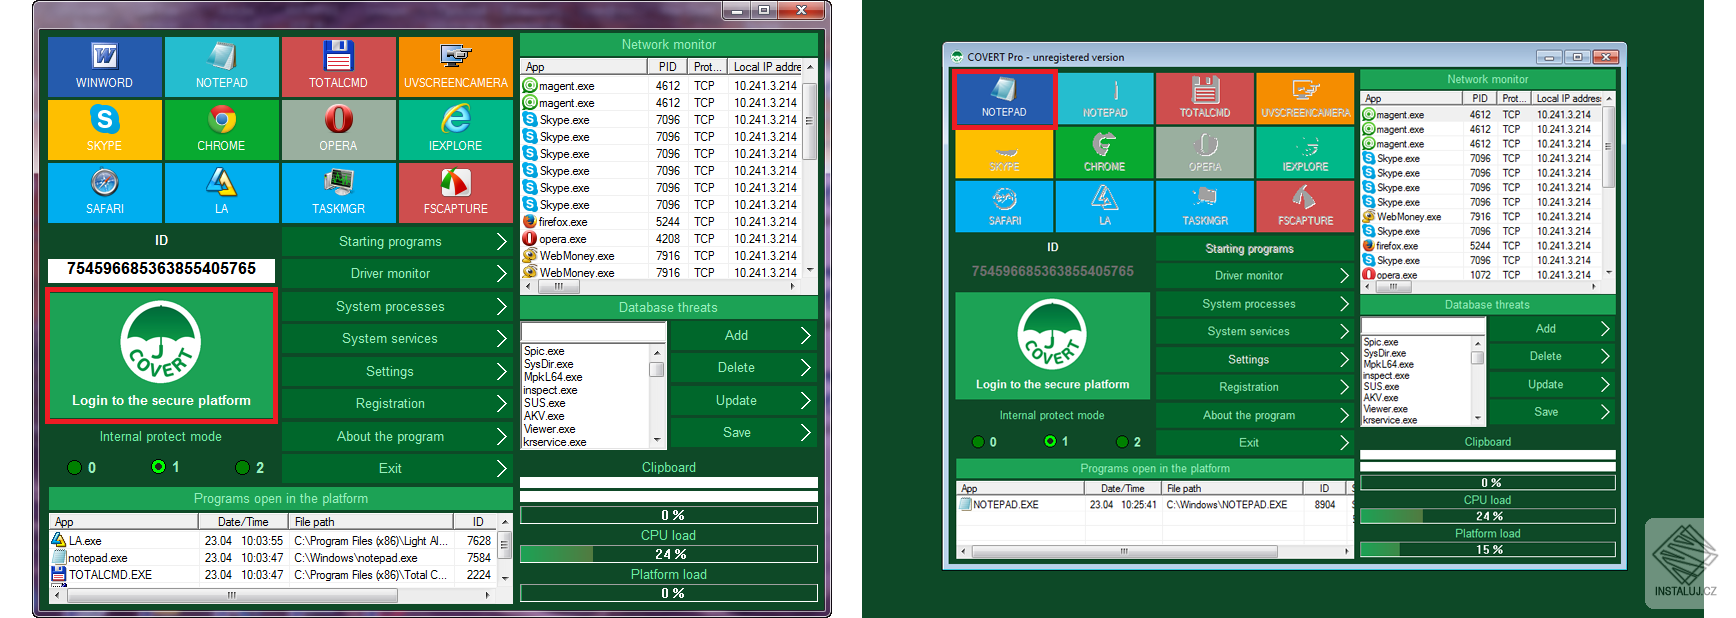This screenshot has width=1736, height=618.
Task: Open TASKMGR tile in COVERT Pro window
Action: (1205, 206)
